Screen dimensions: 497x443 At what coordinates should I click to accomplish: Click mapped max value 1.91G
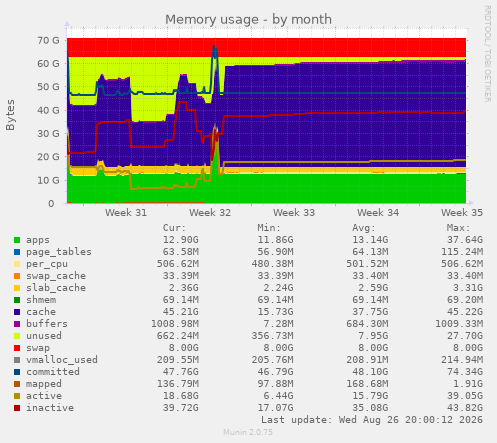[468, 384]
